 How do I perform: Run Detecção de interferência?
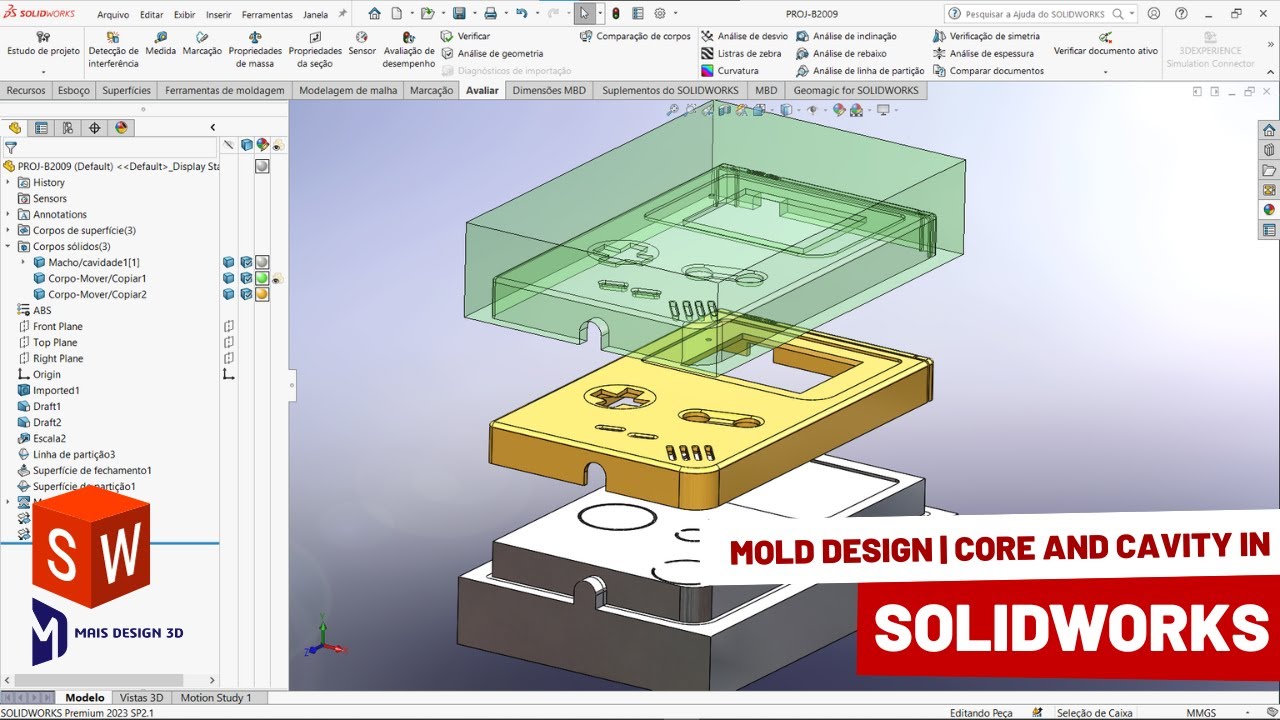(x=114, y=49)
